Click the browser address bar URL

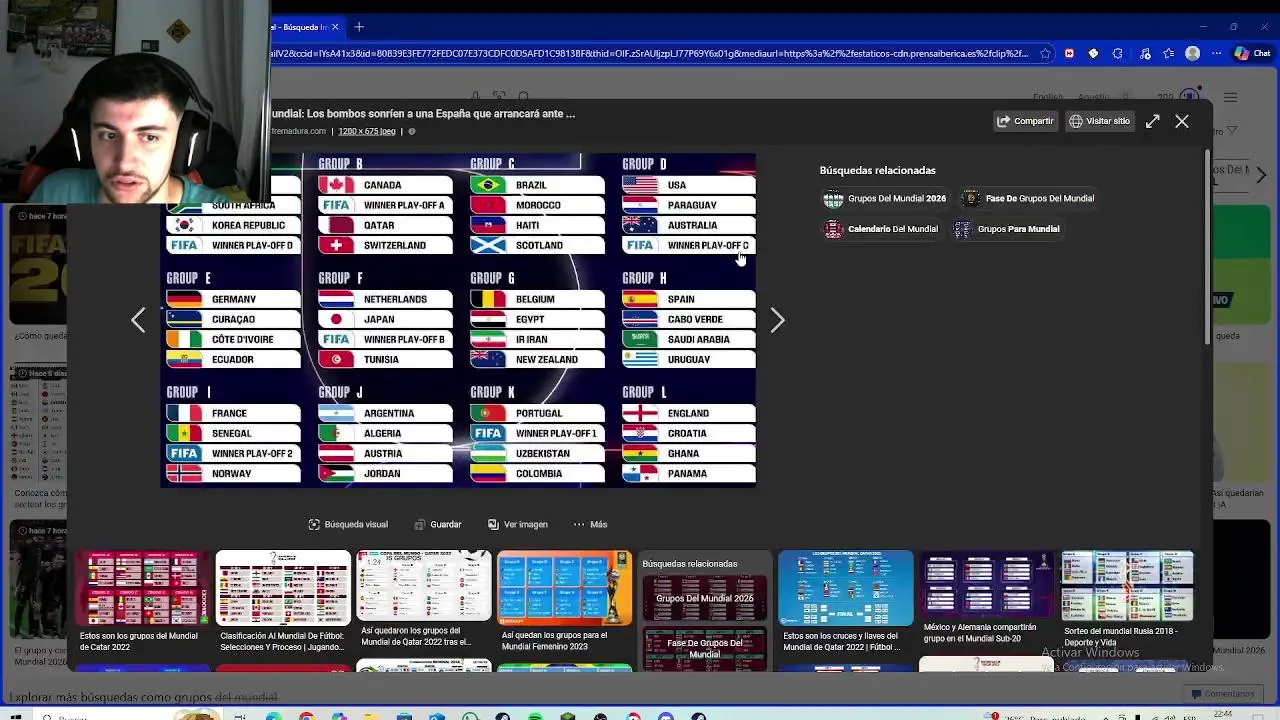pos(650,53)
